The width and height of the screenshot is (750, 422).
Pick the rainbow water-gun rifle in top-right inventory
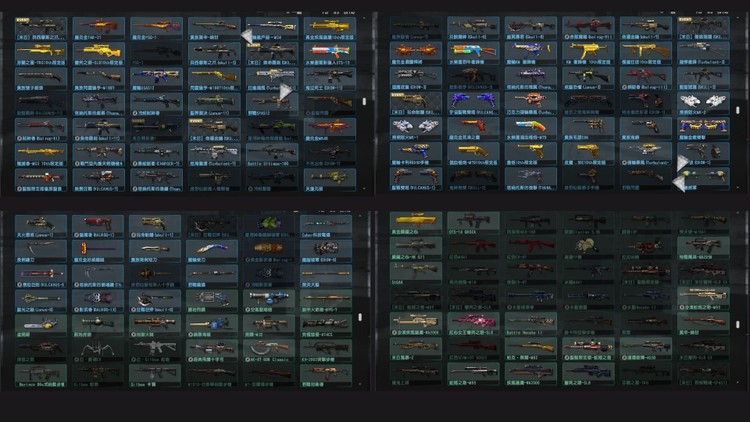473,54
